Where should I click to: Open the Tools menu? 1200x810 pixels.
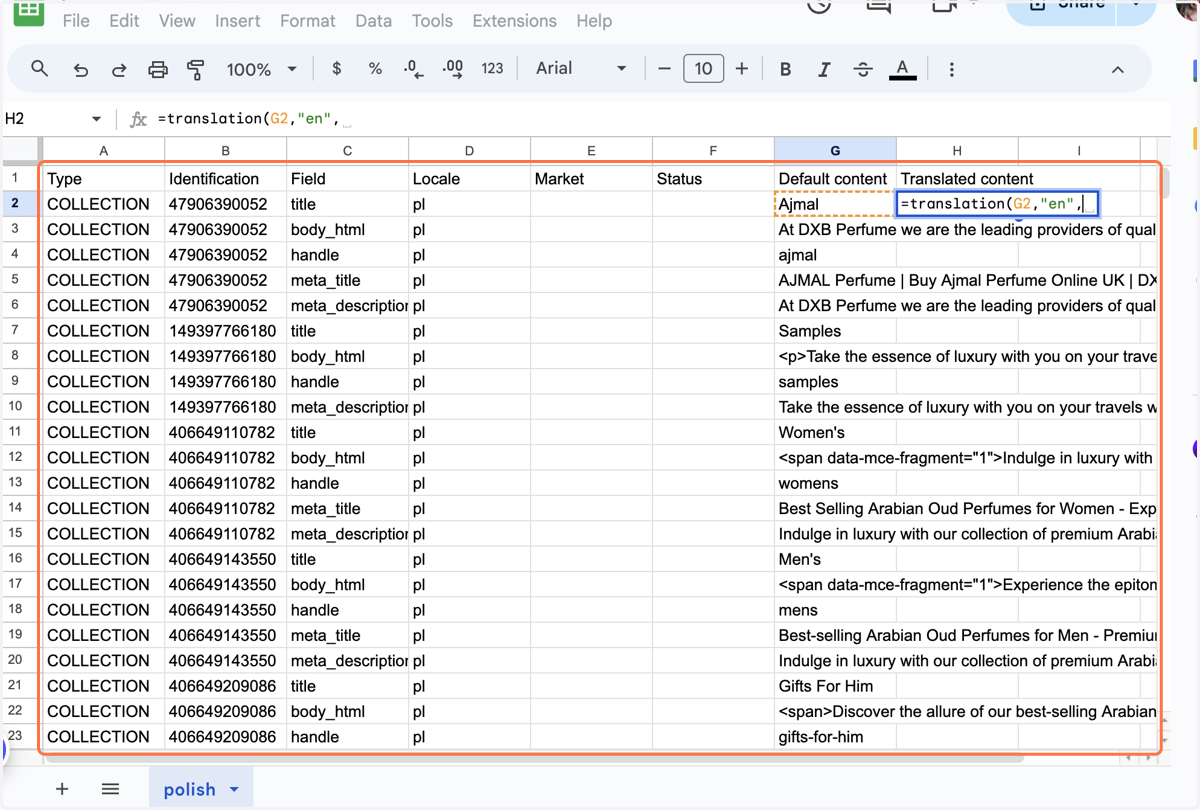[x=432, y=20]
